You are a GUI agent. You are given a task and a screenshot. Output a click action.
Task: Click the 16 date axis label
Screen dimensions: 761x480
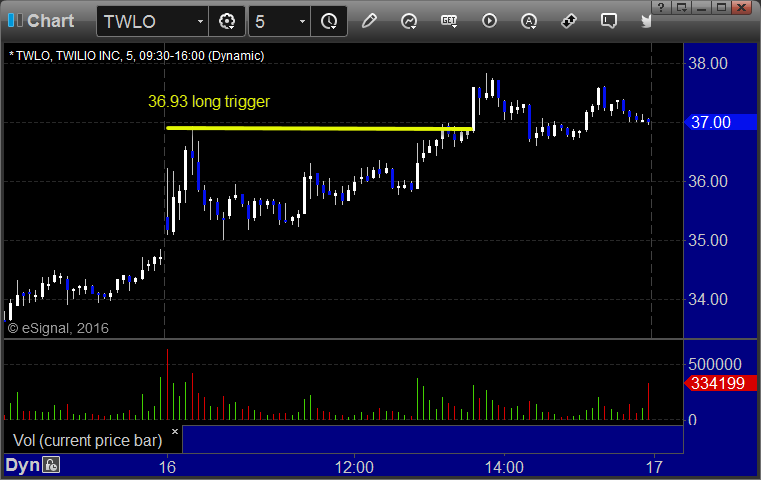pyautogui.click(x=167, y=467)
